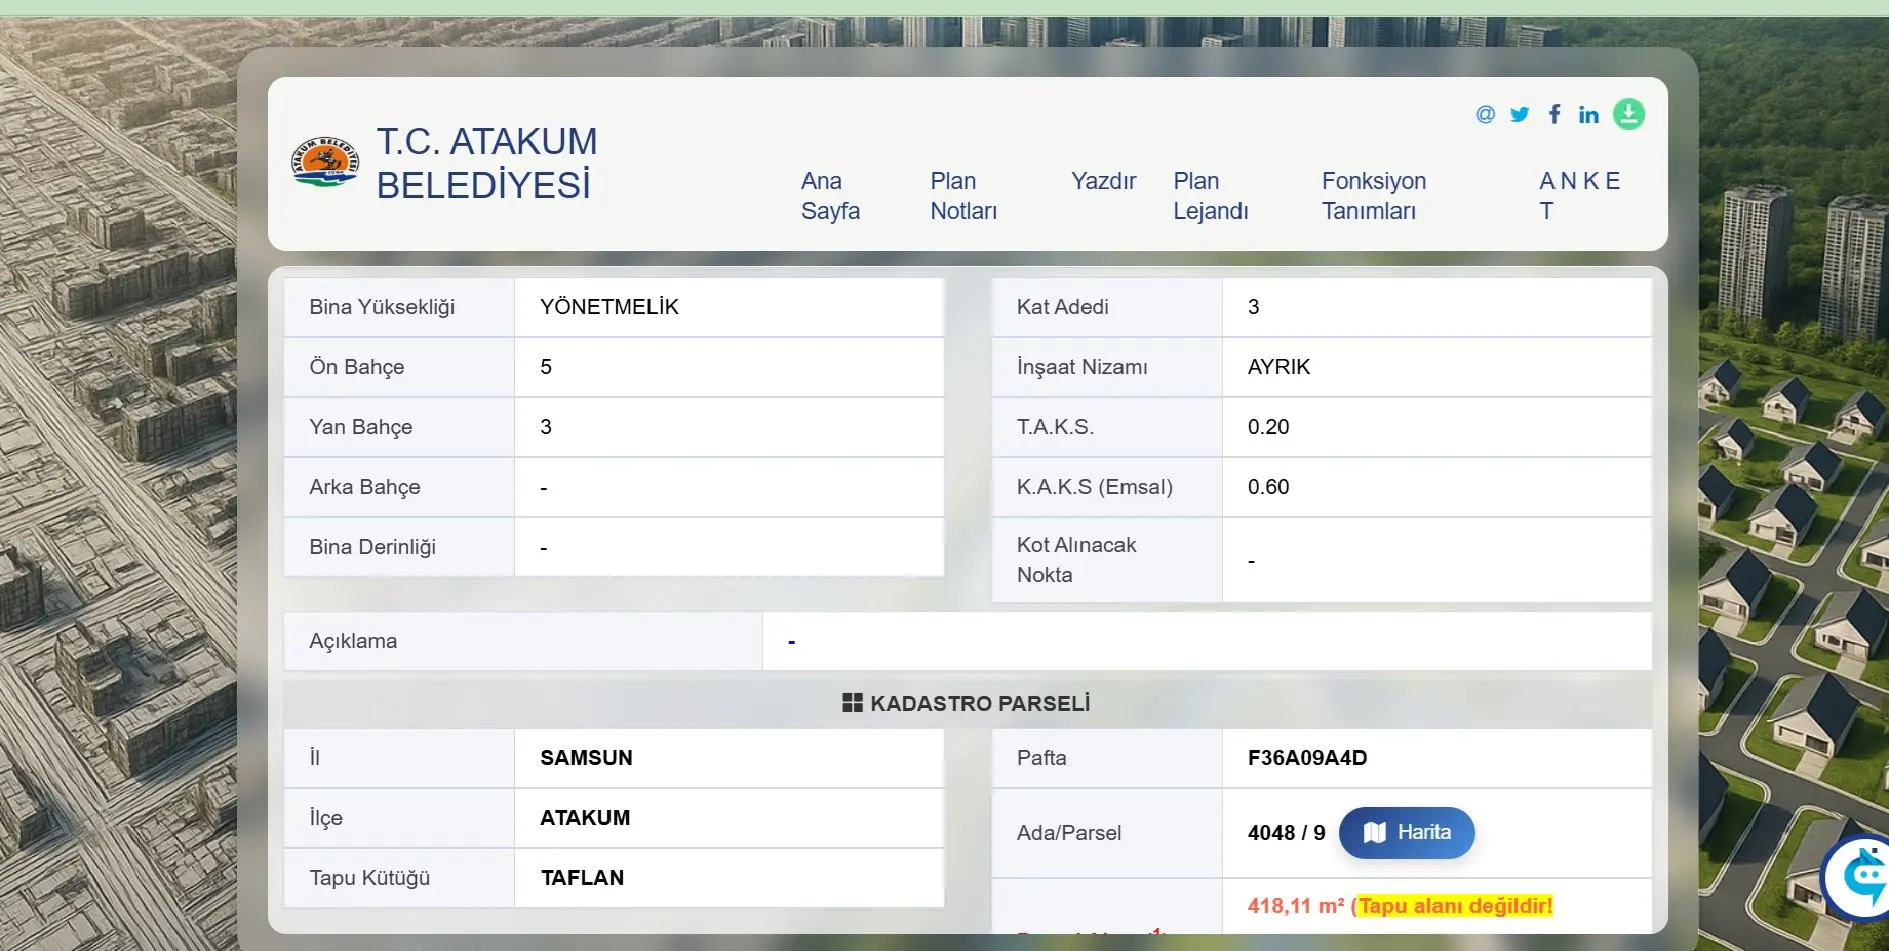
Task: Click the T.C. ATAKUM BELEDİYESİ title
Action: point(487,163)
